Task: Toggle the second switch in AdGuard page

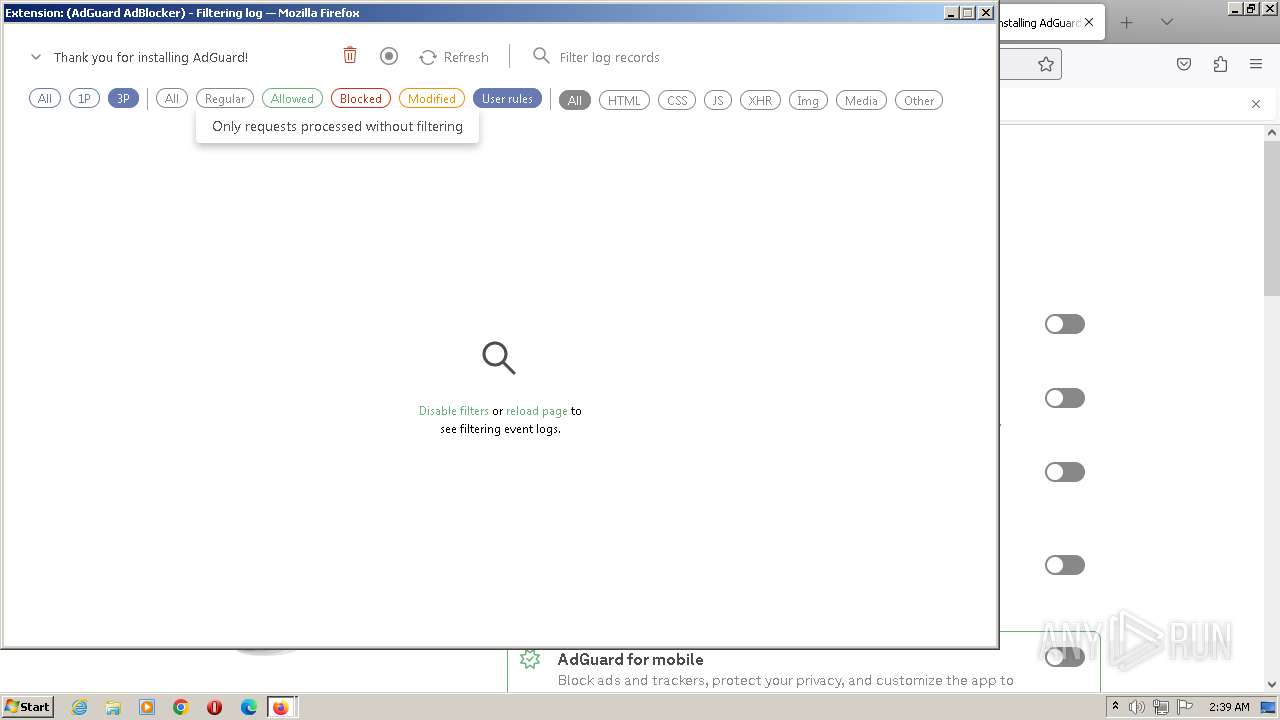Action: [1065, 398]
